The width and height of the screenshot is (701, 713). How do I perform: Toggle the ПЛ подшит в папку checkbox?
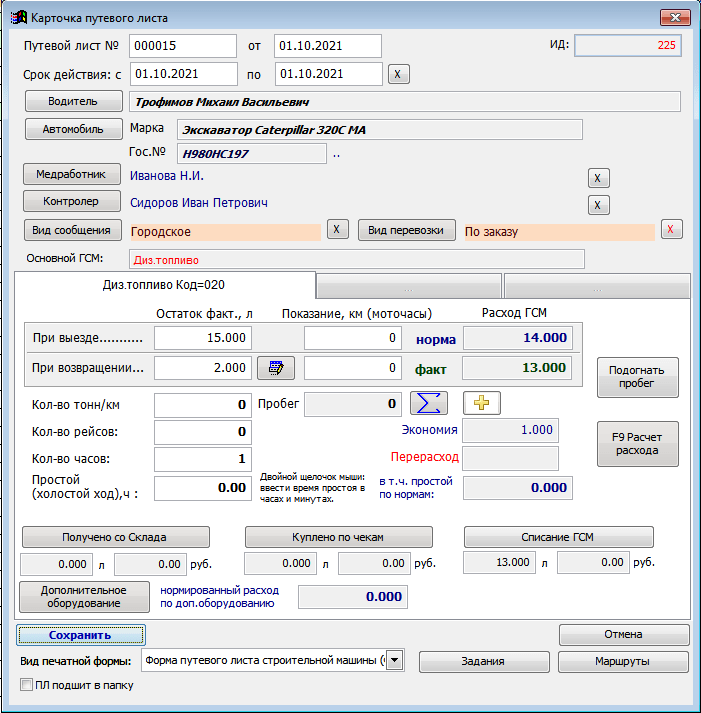[26, 685]
